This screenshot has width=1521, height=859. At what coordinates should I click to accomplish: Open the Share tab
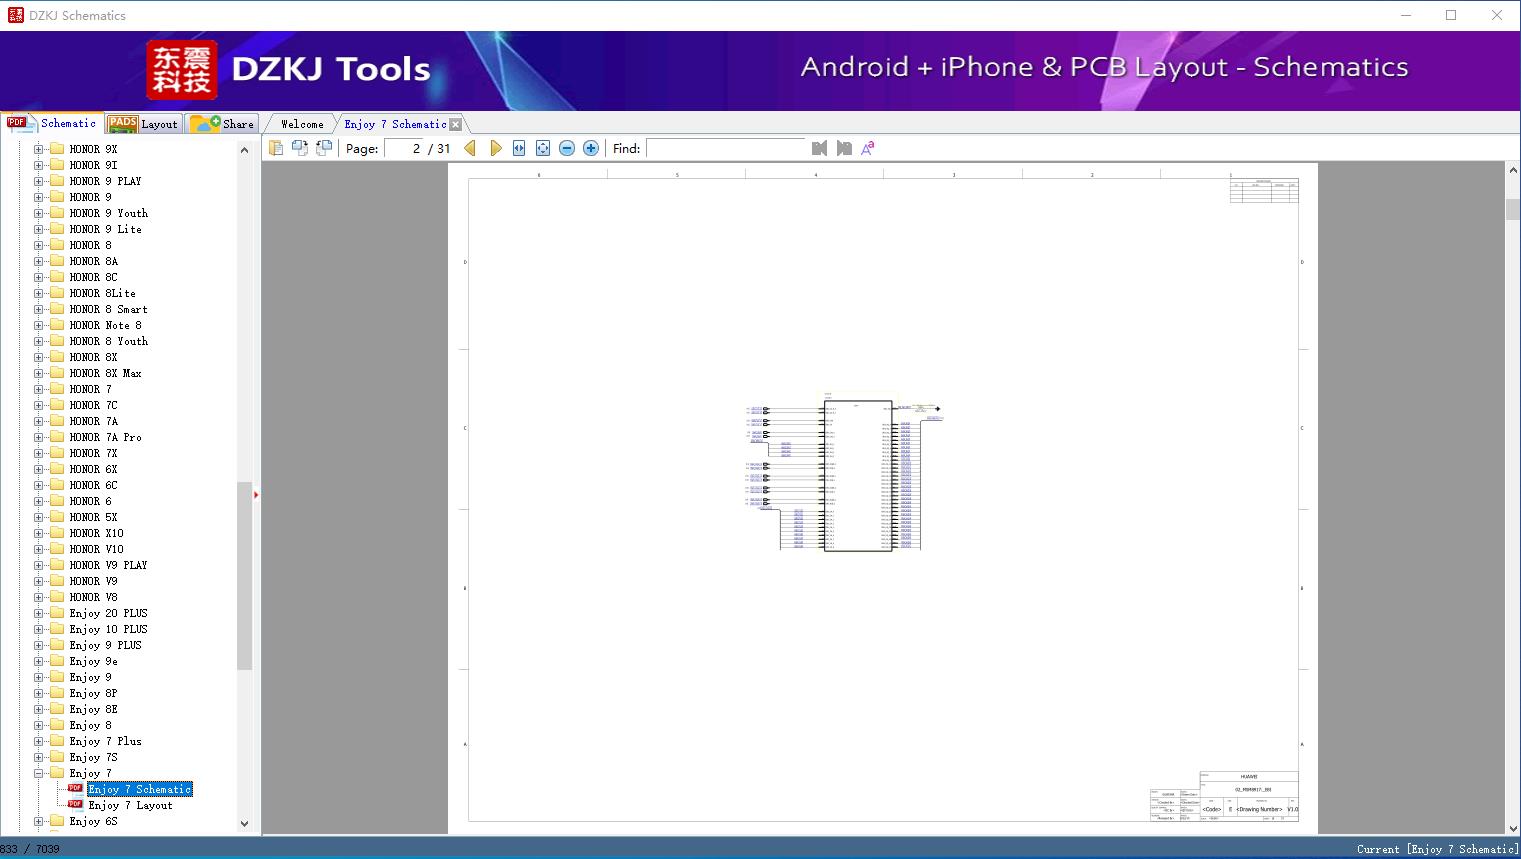click(x=222, y=124)
